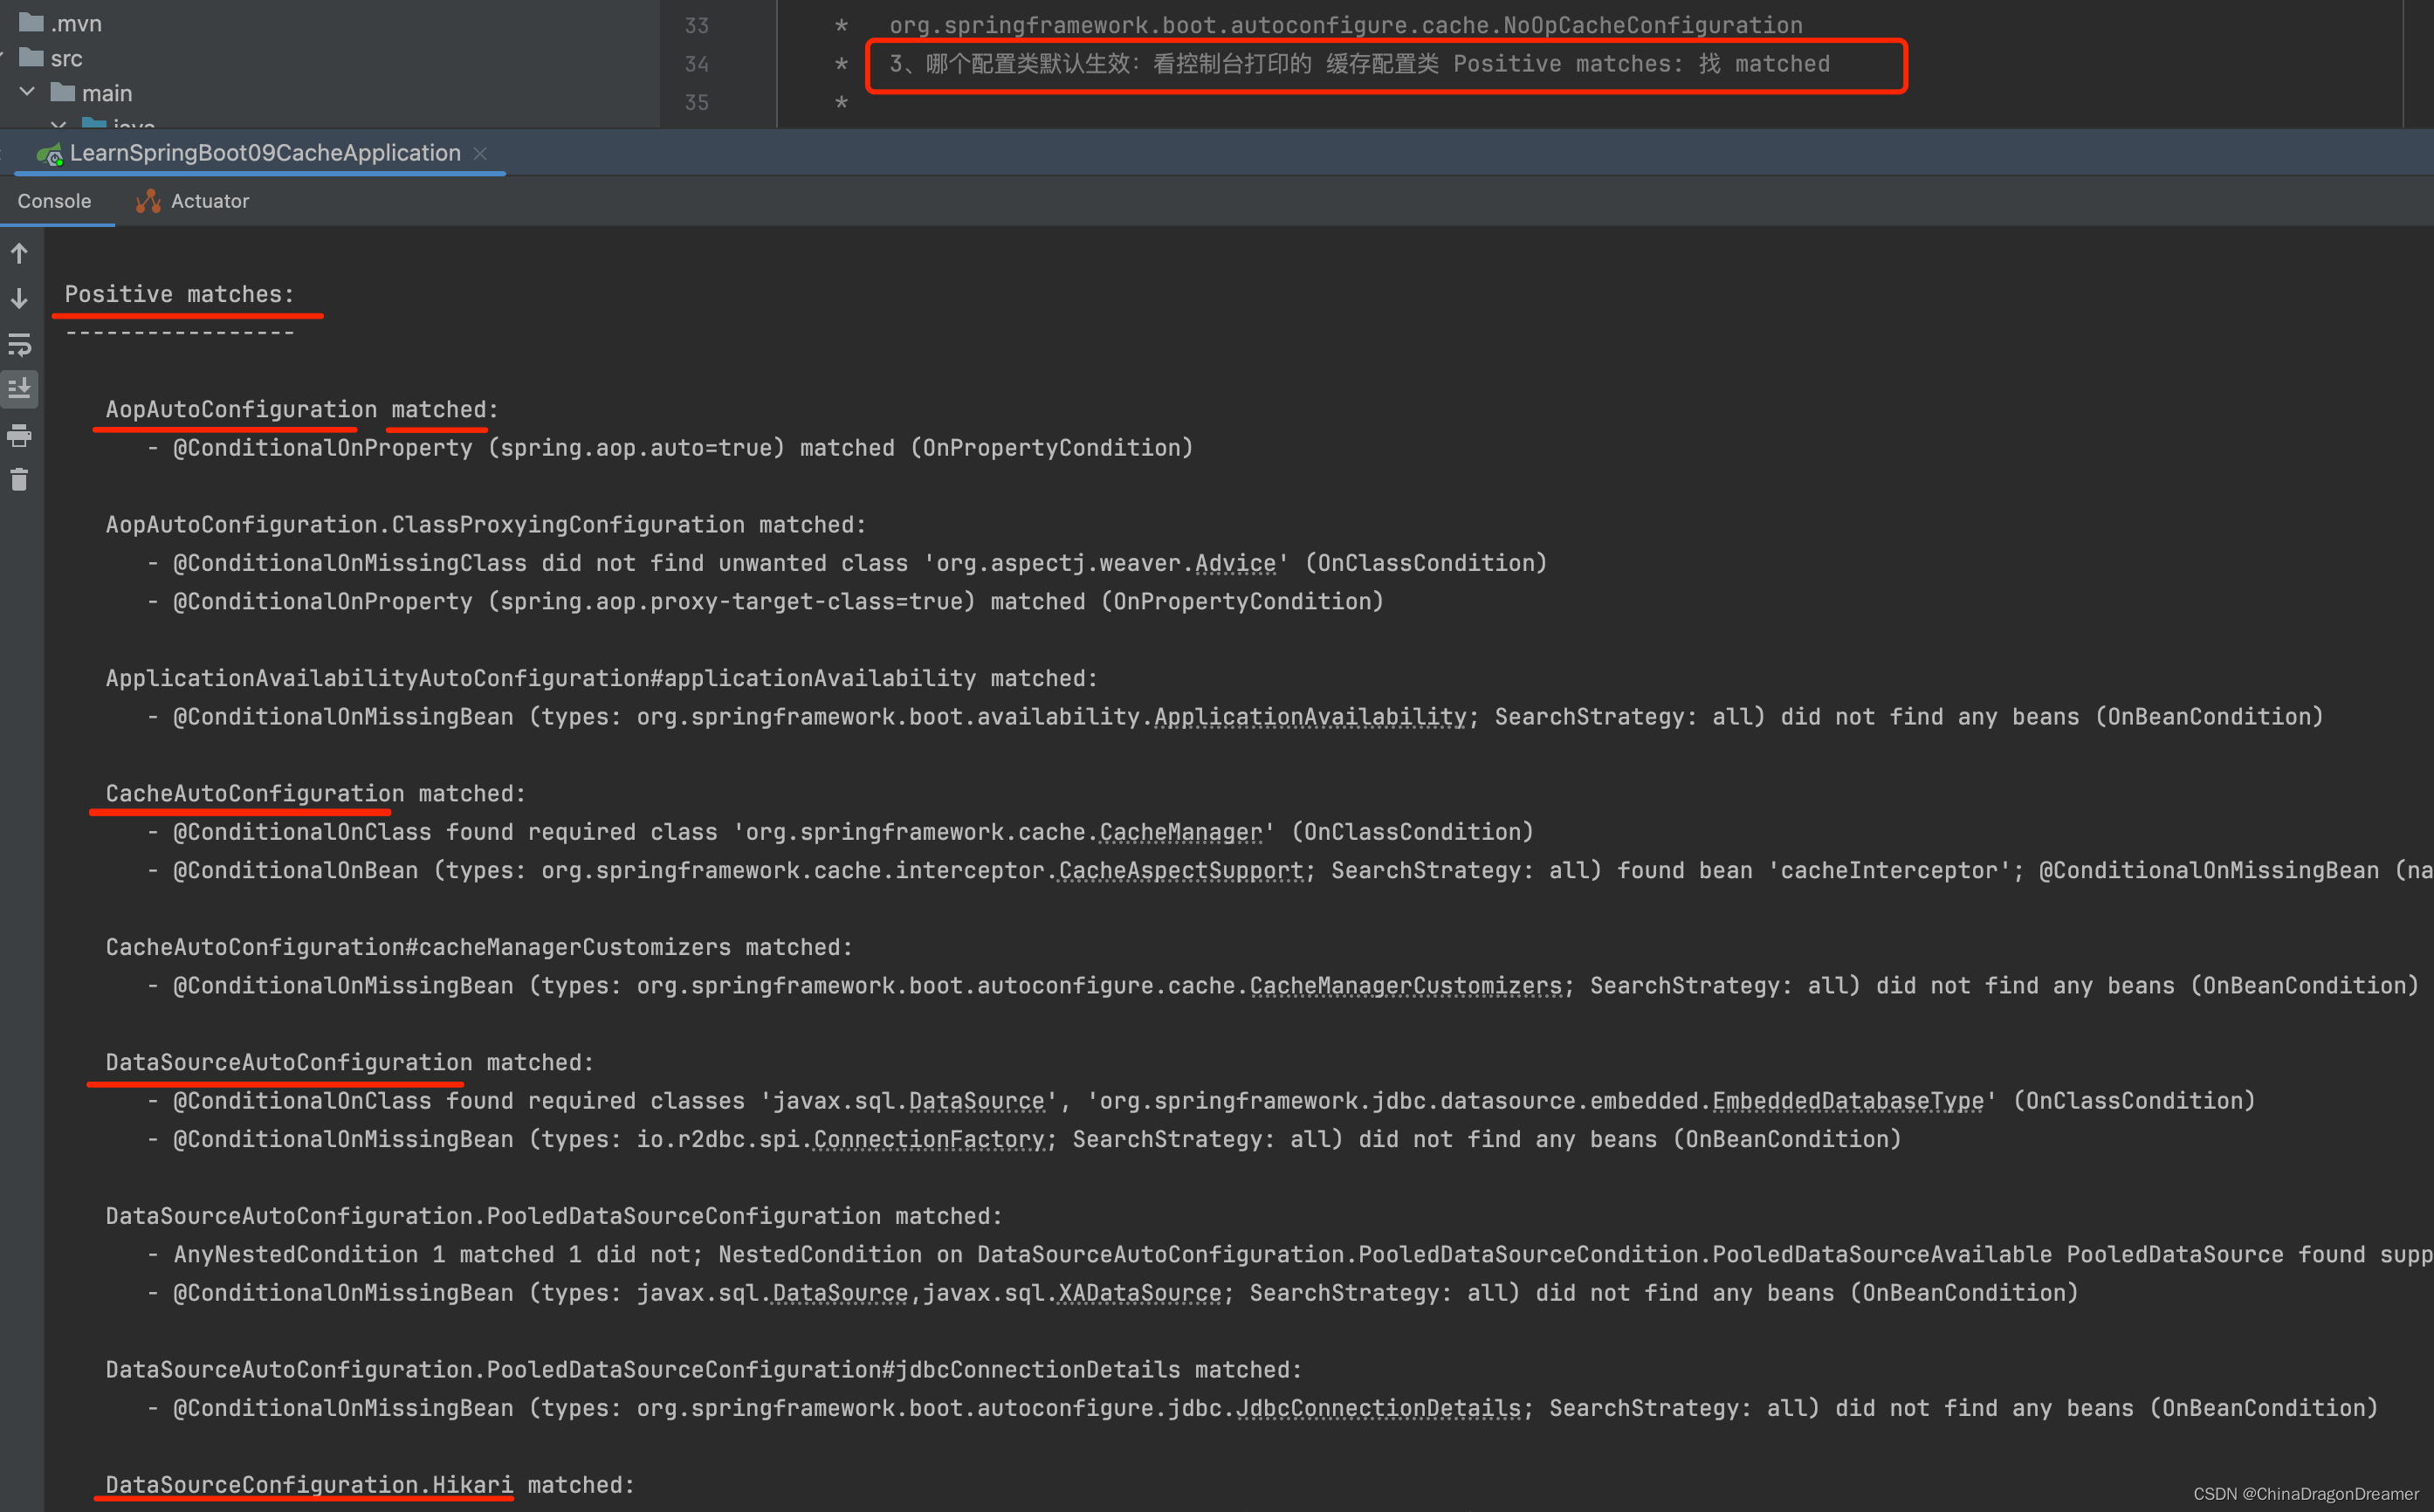Open the CacheManagerCustomizers class link
The width and height of the screenshot is (2434, 1512).
[1406, 985]
